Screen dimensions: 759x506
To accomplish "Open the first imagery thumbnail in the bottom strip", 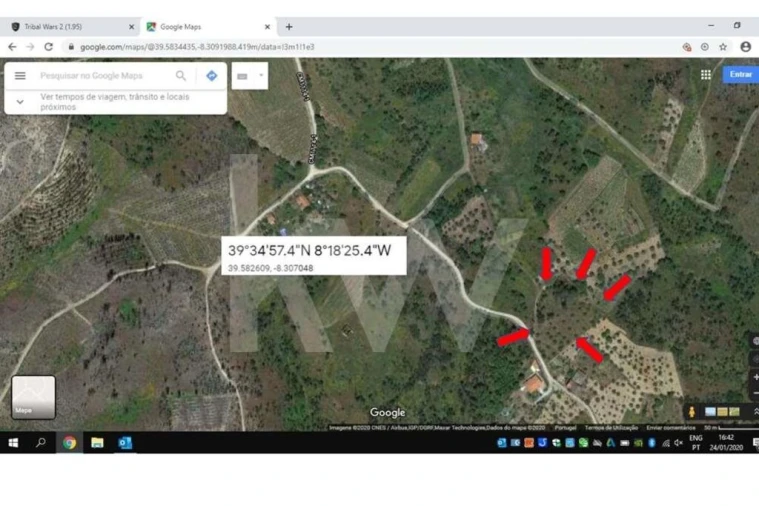I will click(710, 412).
